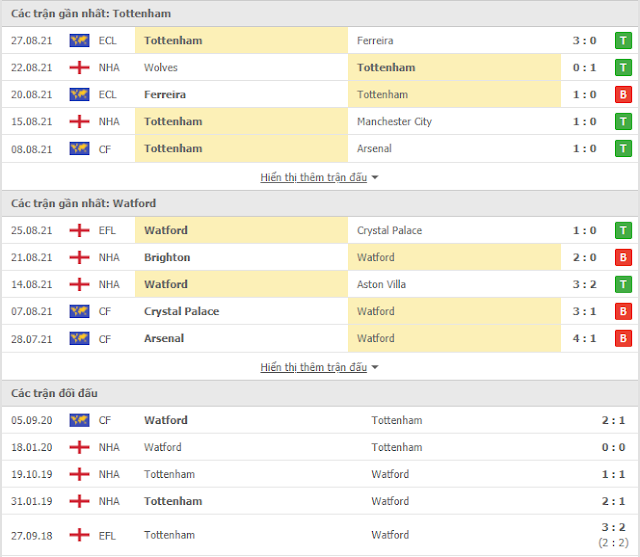This screenshot has width=640, height=557.
Task: Click the green T badge for Tottenham vs Ferreira
Action: (x=623, y=40)
